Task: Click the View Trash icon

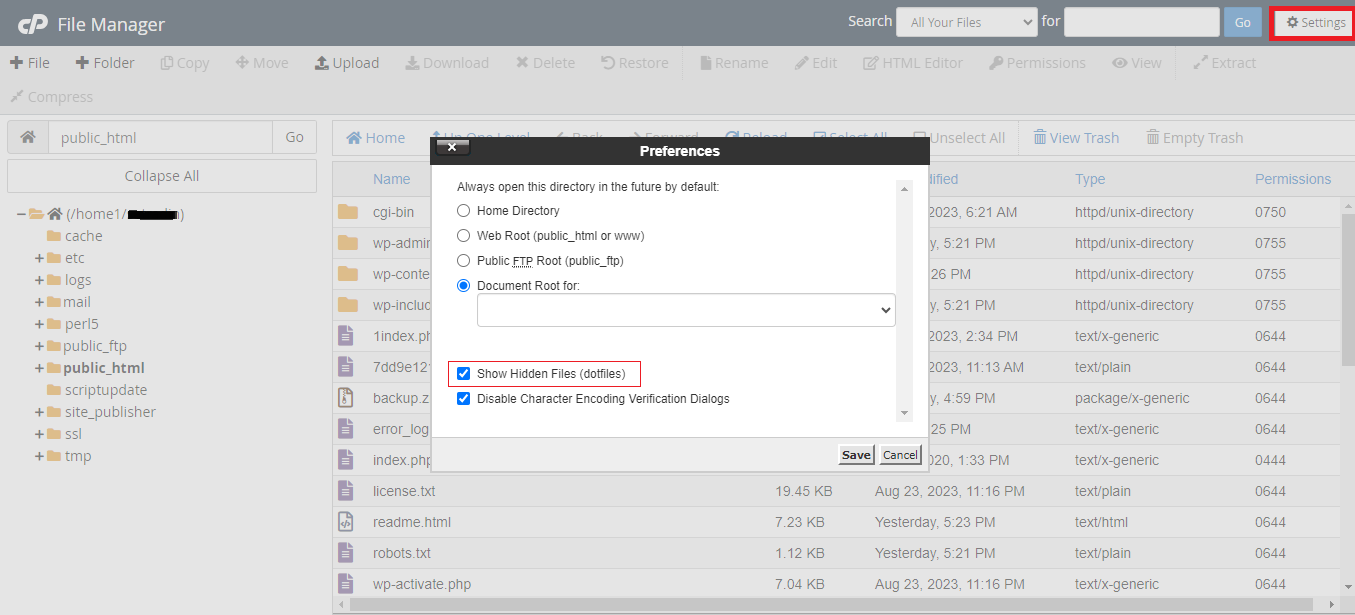Action: pyautogui.click(x=1076, y=137)
